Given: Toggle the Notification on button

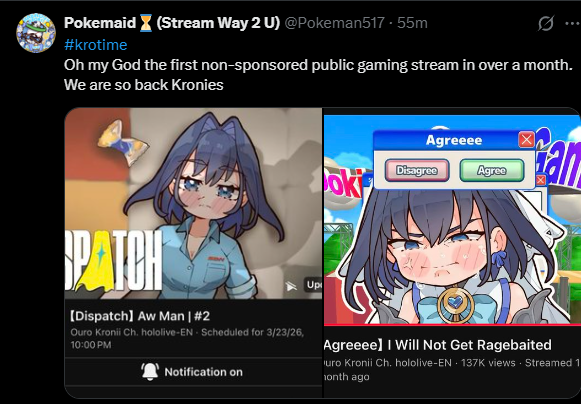Looking at the screenshot, I should (x=193, y=372).
